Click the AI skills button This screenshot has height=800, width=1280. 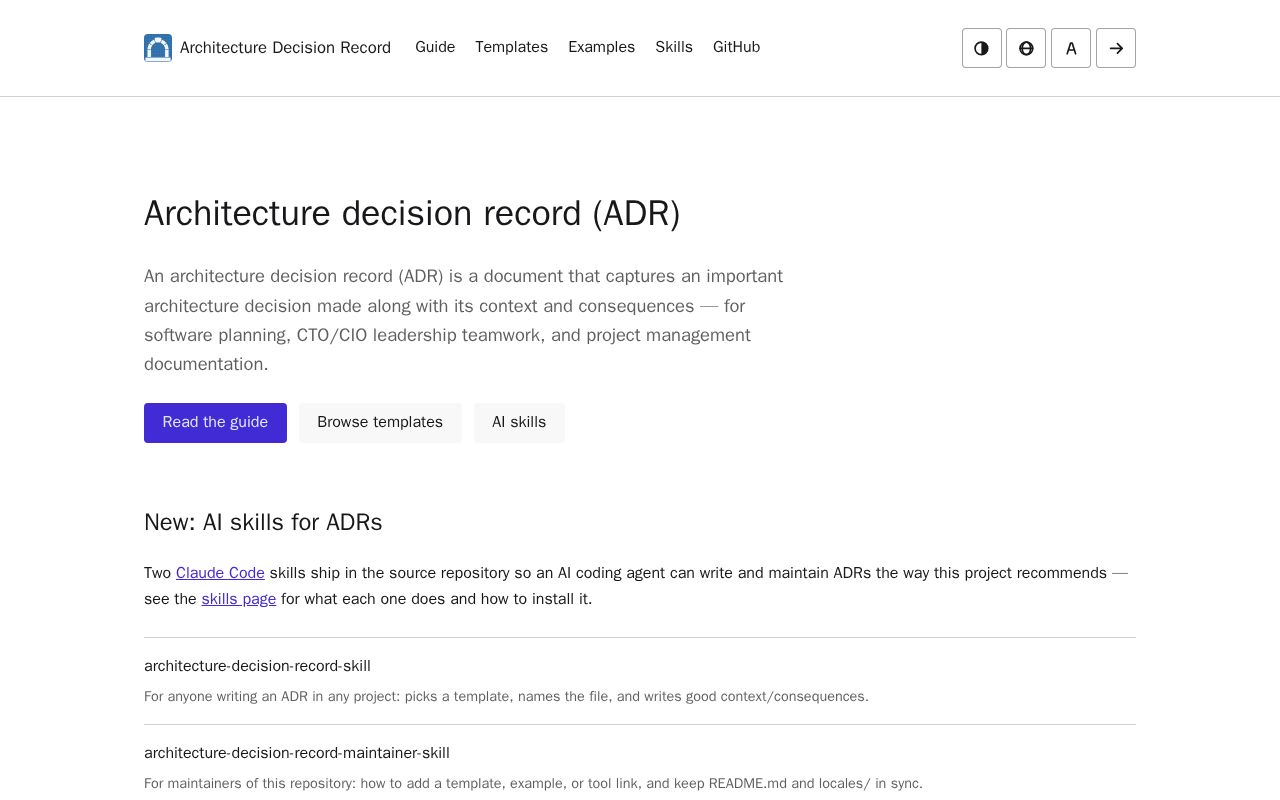(519, 423)
